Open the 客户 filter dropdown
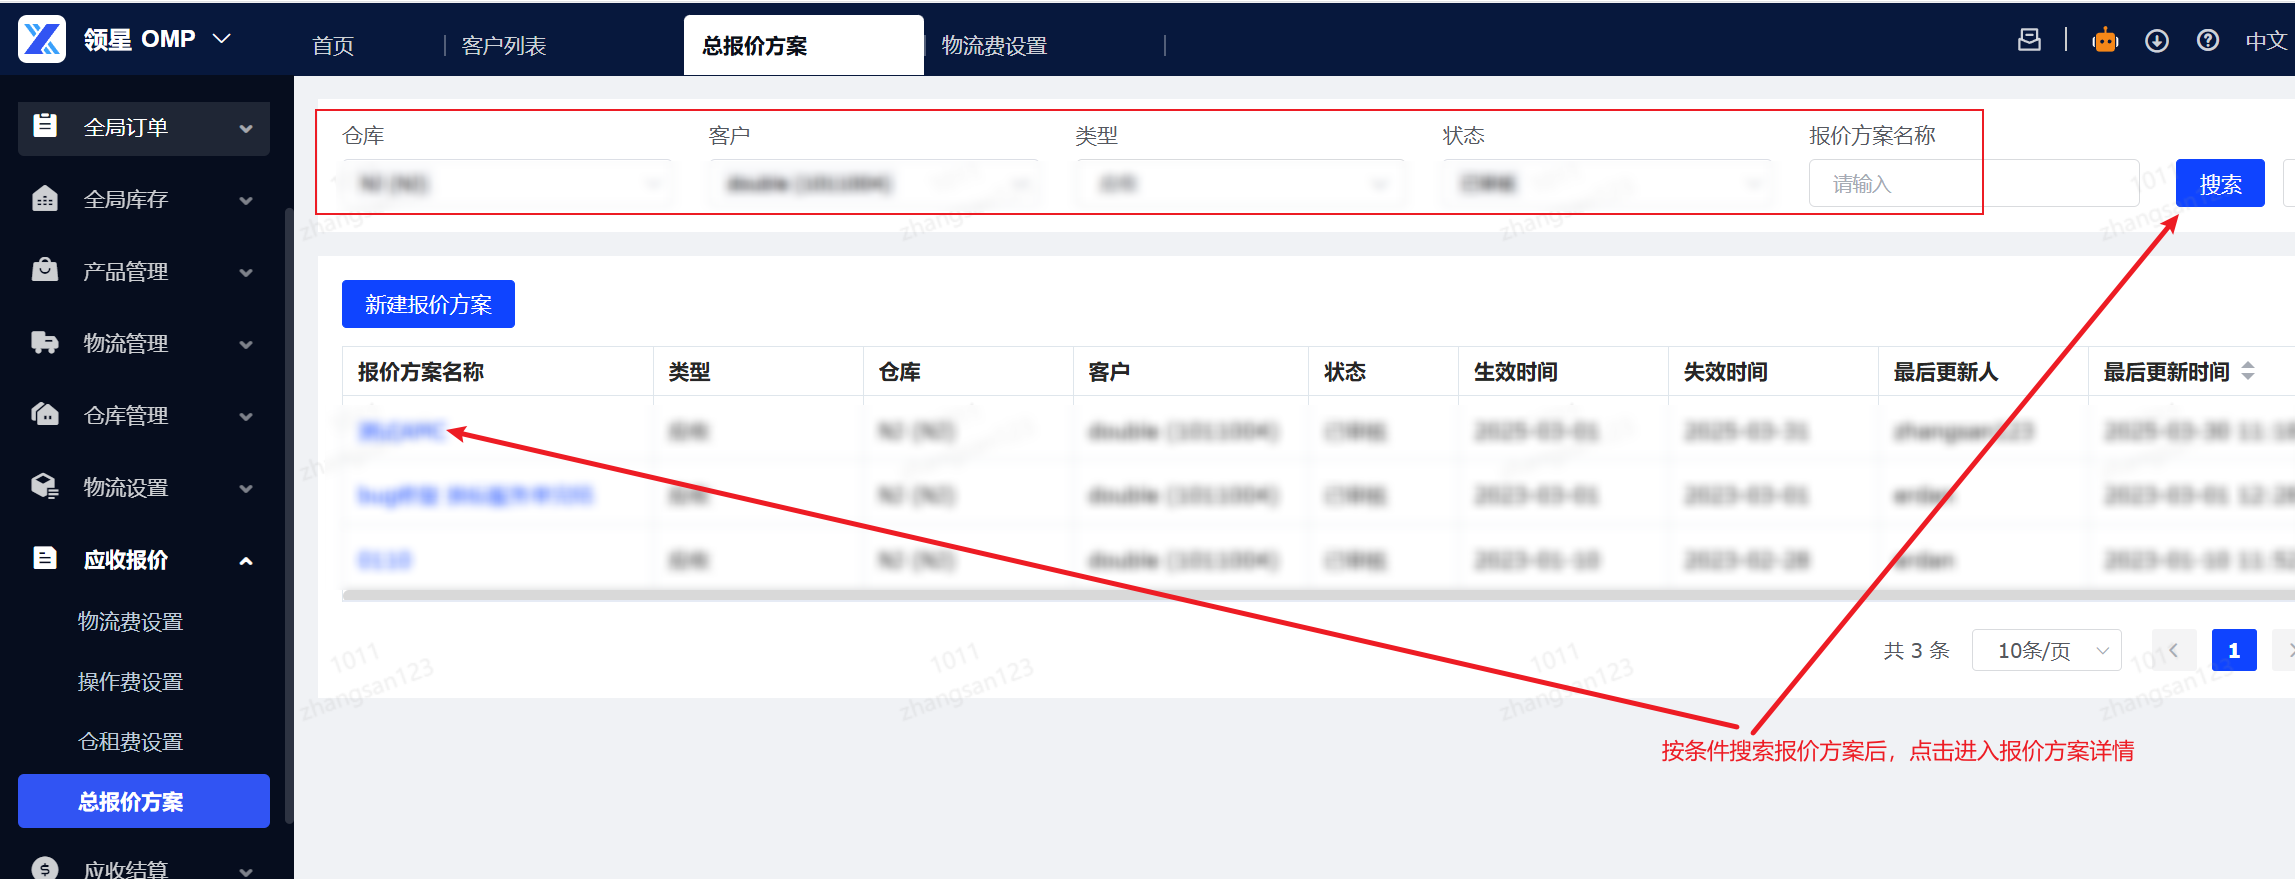This screenshot has height=879, width=2295. click(x=874, y=184)
